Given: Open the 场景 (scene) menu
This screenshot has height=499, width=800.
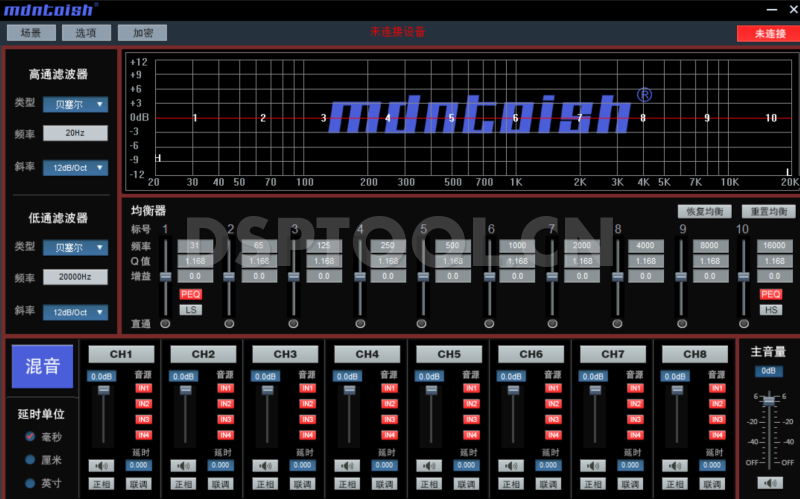Looking at the screenshot, I should [31, 33].
